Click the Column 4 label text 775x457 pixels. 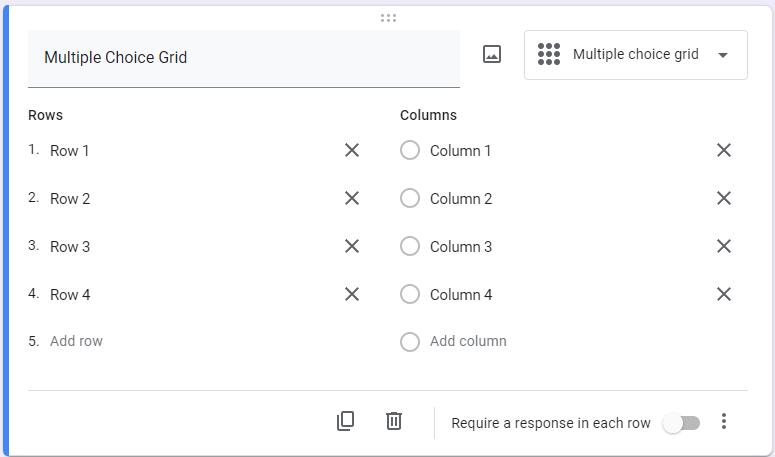(461, 295)
